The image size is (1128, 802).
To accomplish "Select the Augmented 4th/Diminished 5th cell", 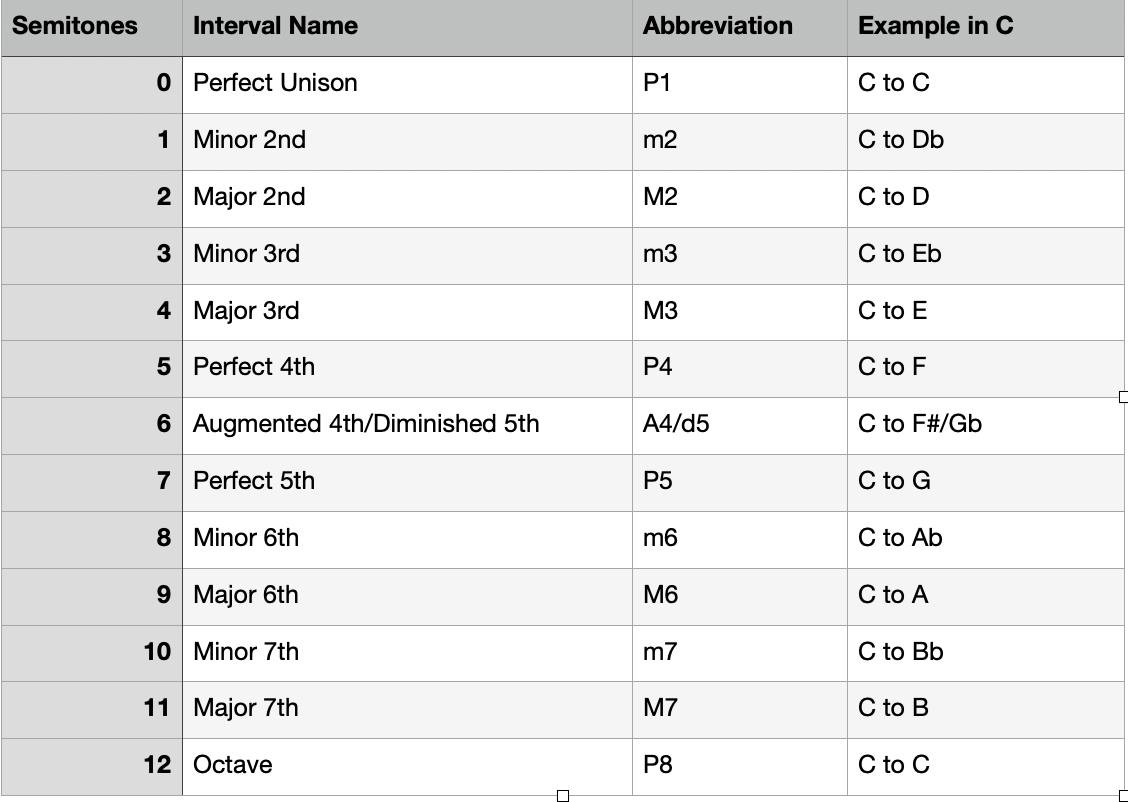I will click(407, 425).
